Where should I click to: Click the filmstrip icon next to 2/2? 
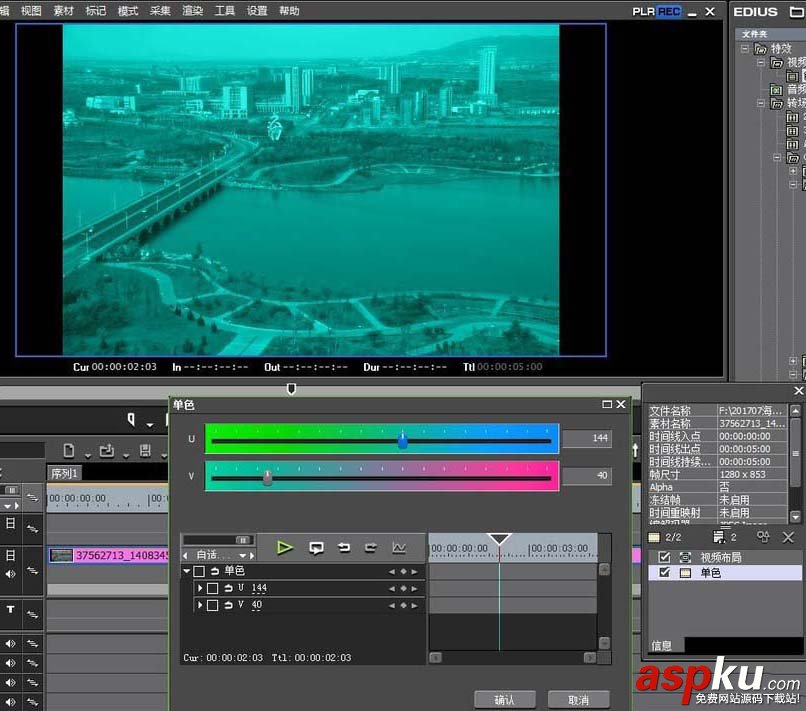[654, 538]
